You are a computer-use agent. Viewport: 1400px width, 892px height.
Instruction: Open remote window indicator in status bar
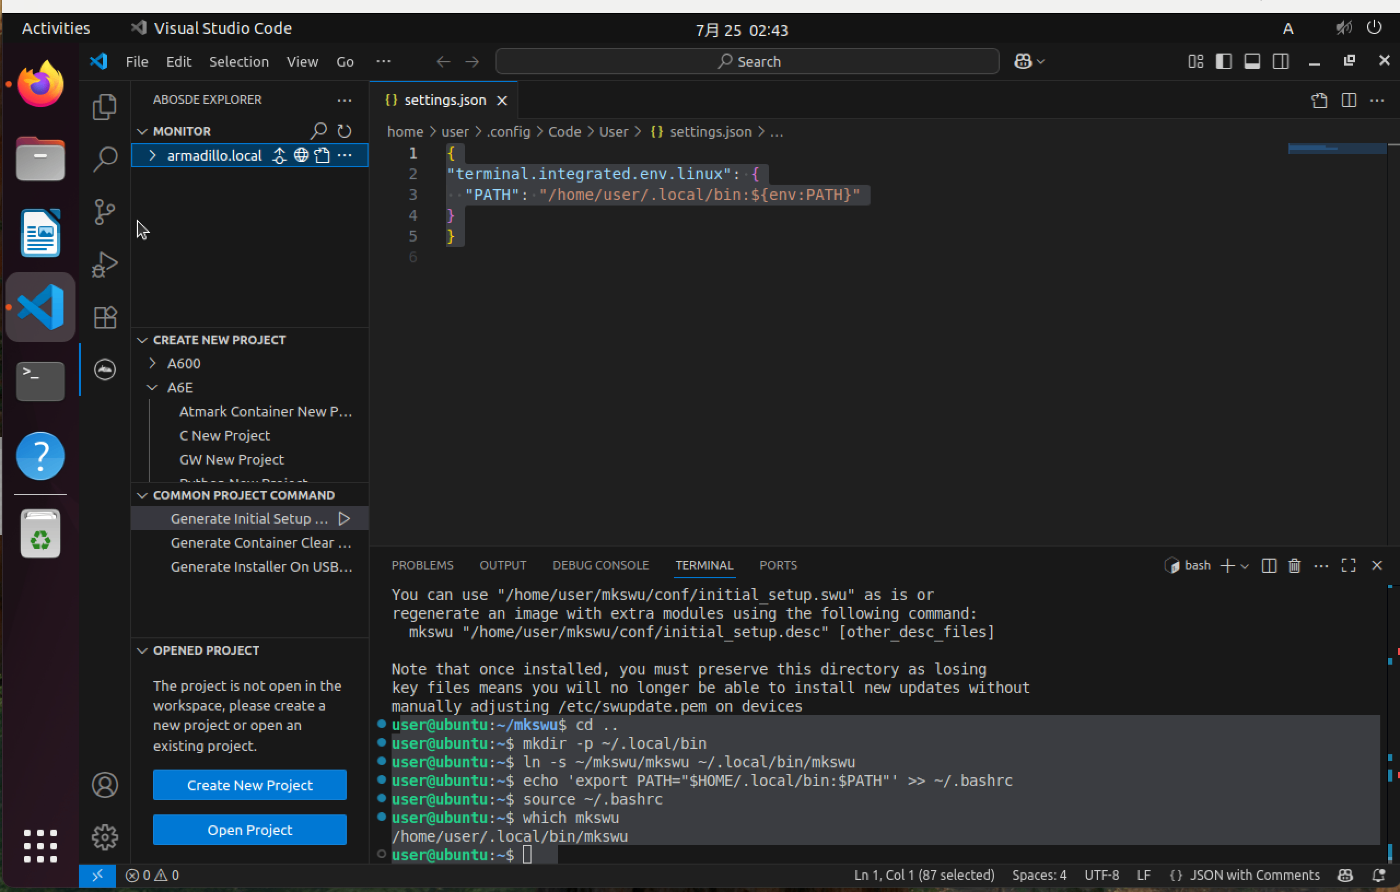[97, 875]
